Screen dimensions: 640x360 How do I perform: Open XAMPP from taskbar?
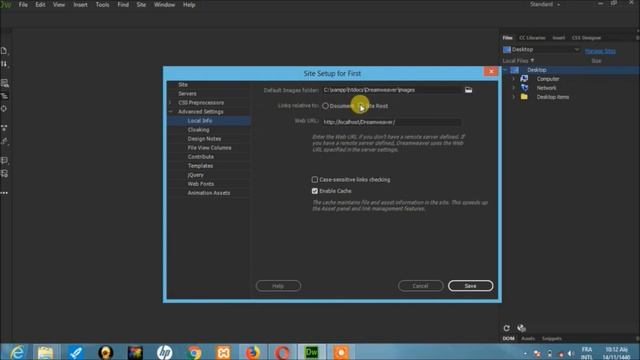[x=223, y=352]
